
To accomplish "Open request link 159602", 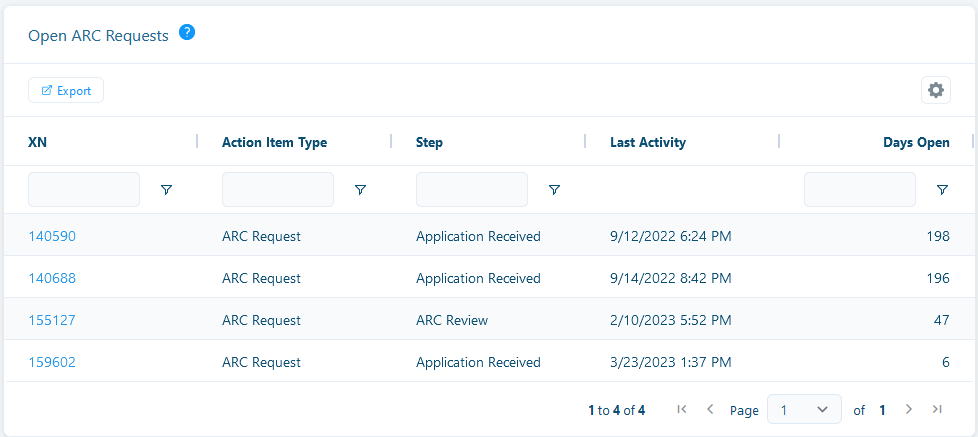I will [52, 362].
